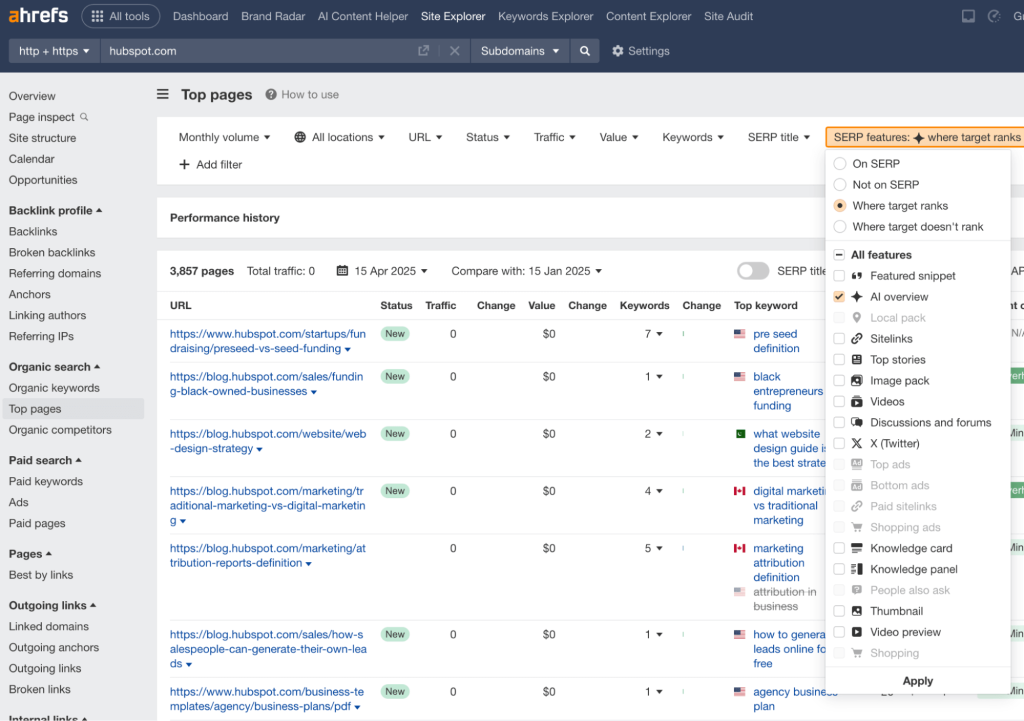This screenshot has width=1024, height=721.
Task: Collapse the Backlink profile sidebar section
Action: (56, 210)
